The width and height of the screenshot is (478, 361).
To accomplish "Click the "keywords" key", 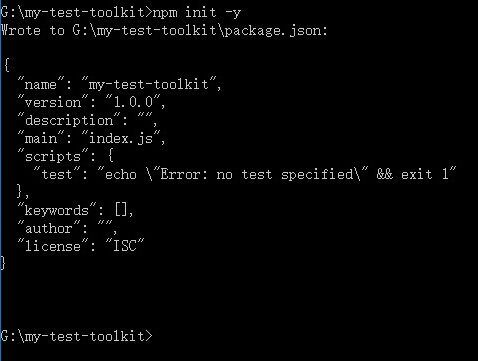I will tap(57, 210).
